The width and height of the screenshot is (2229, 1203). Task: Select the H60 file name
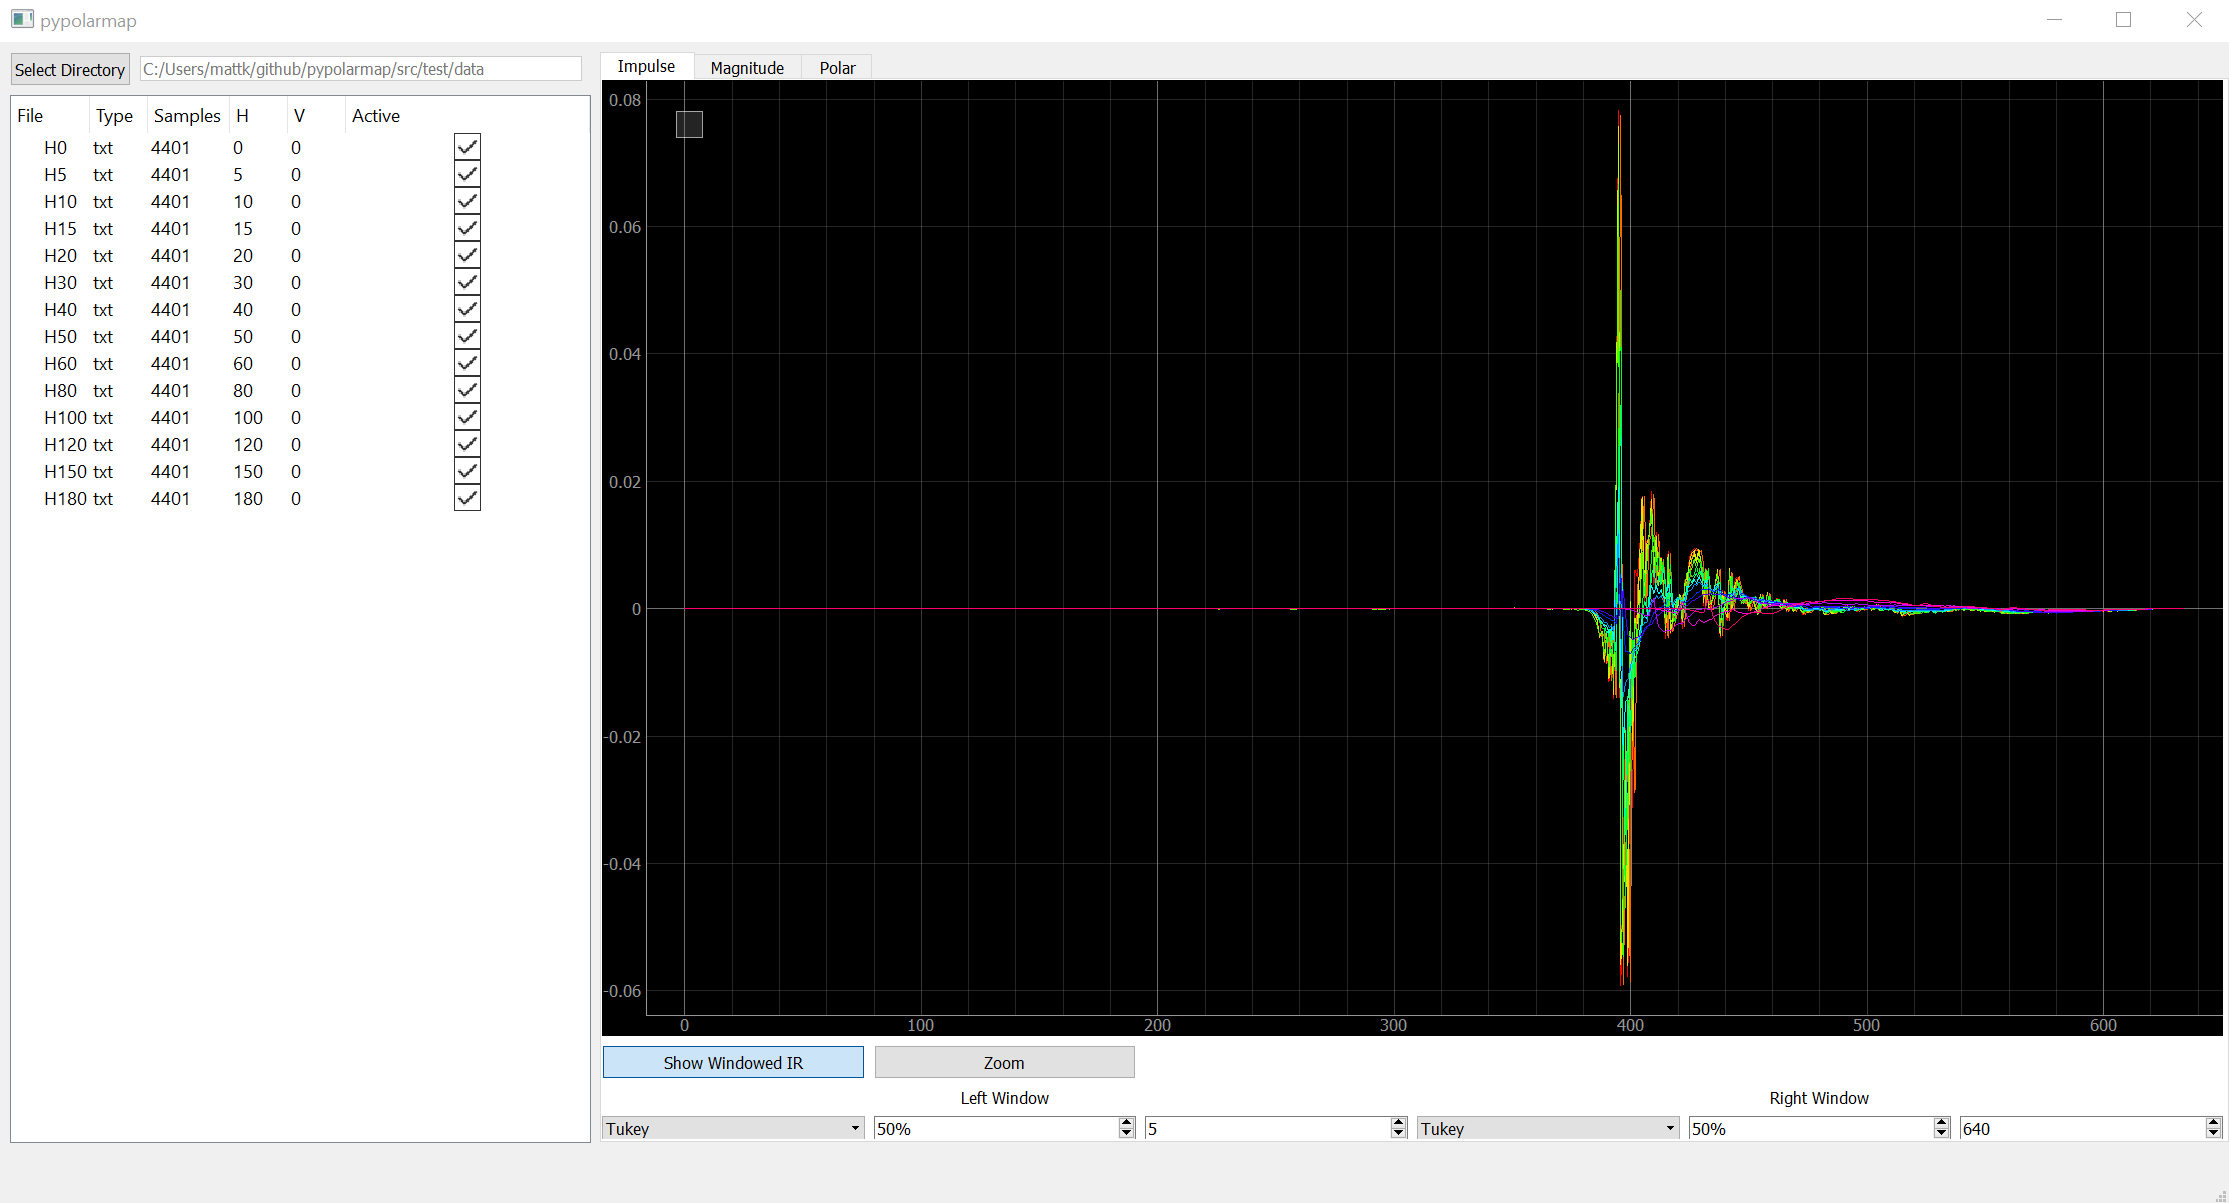tap(60, 363)
